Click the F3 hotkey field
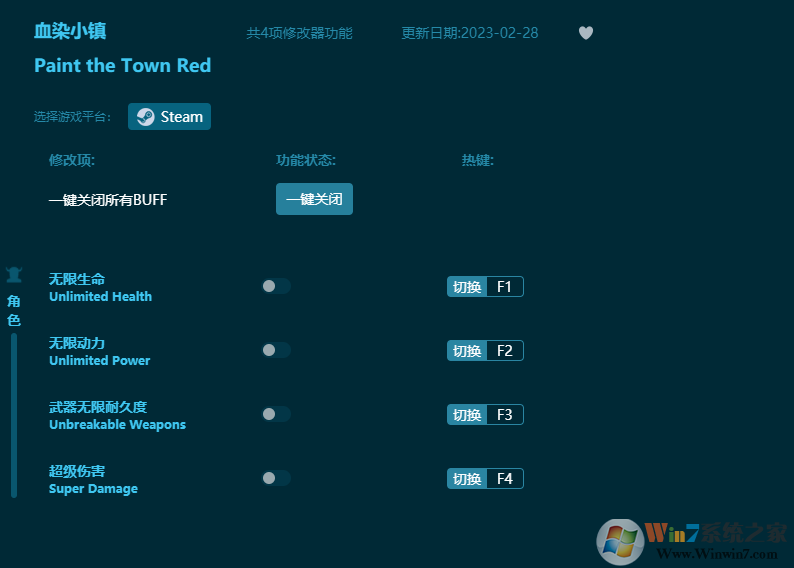Image resolution: width=794 pixels, height=568 pixels. (x=505, y=415)
